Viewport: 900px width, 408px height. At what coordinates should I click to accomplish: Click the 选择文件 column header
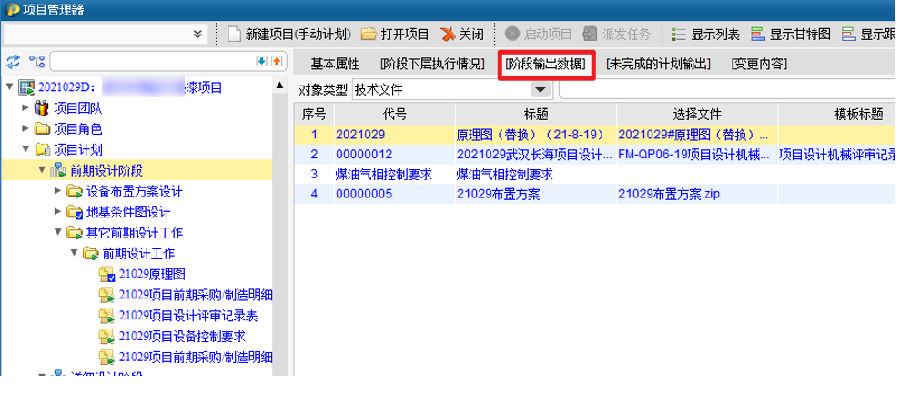pyautogui.click(x=697, y=114)
